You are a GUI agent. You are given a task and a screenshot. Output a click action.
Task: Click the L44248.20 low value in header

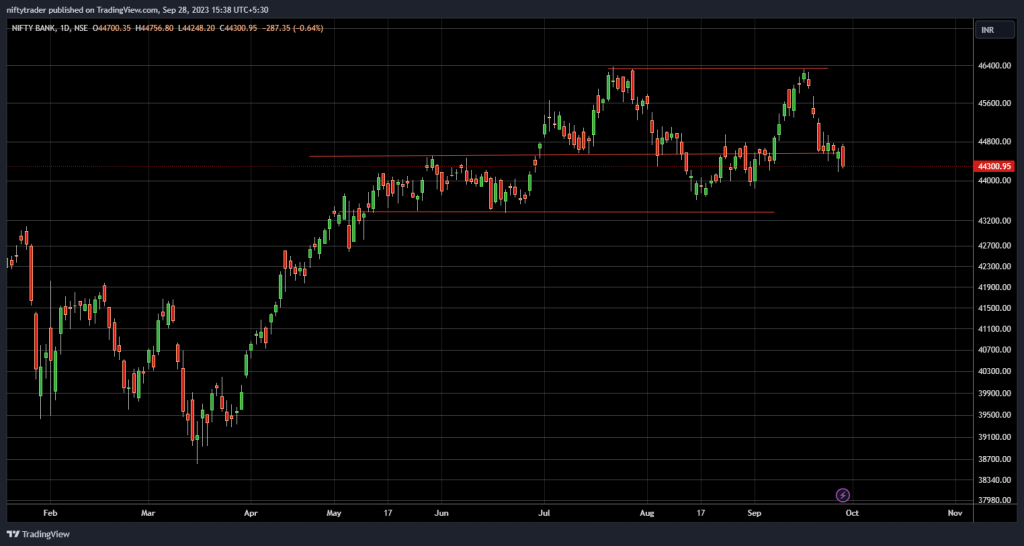197,28
